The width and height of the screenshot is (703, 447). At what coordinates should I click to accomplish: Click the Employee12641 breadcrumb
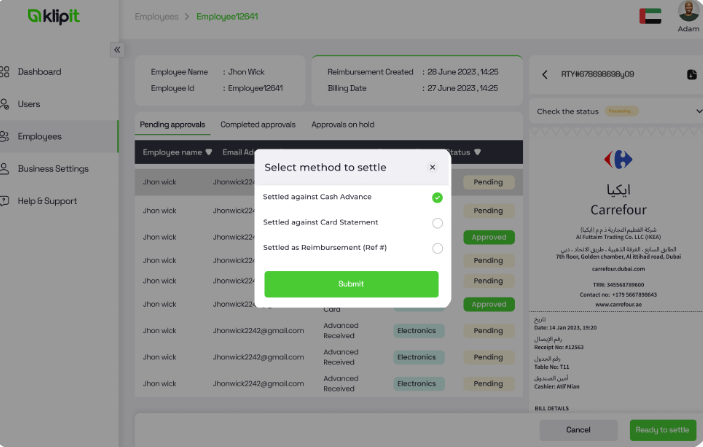pyautogui.click(x=227, y=17)
